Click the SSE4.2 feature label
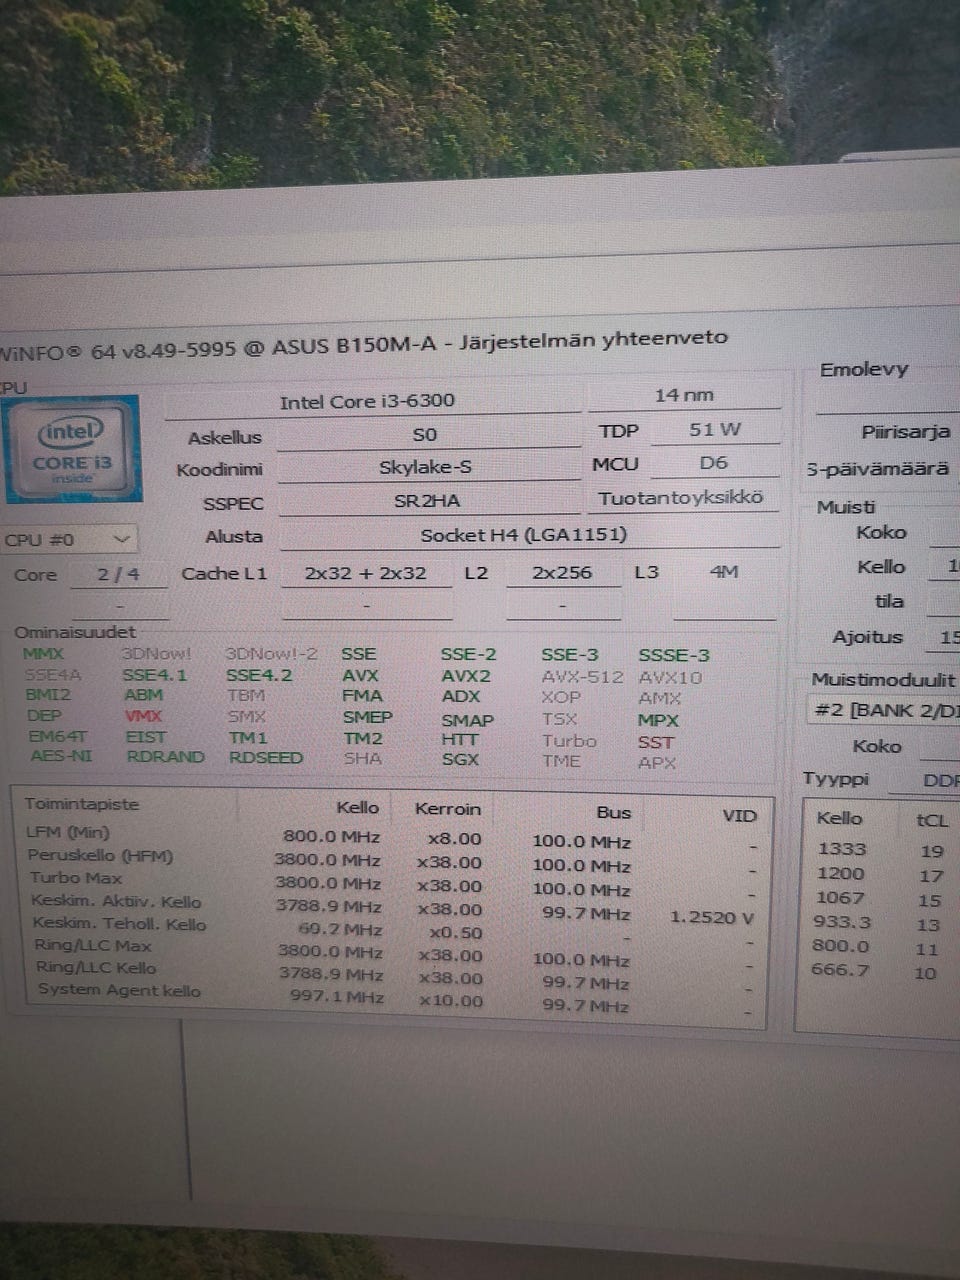The image size is (960, 1280). (x=259, y=675)
